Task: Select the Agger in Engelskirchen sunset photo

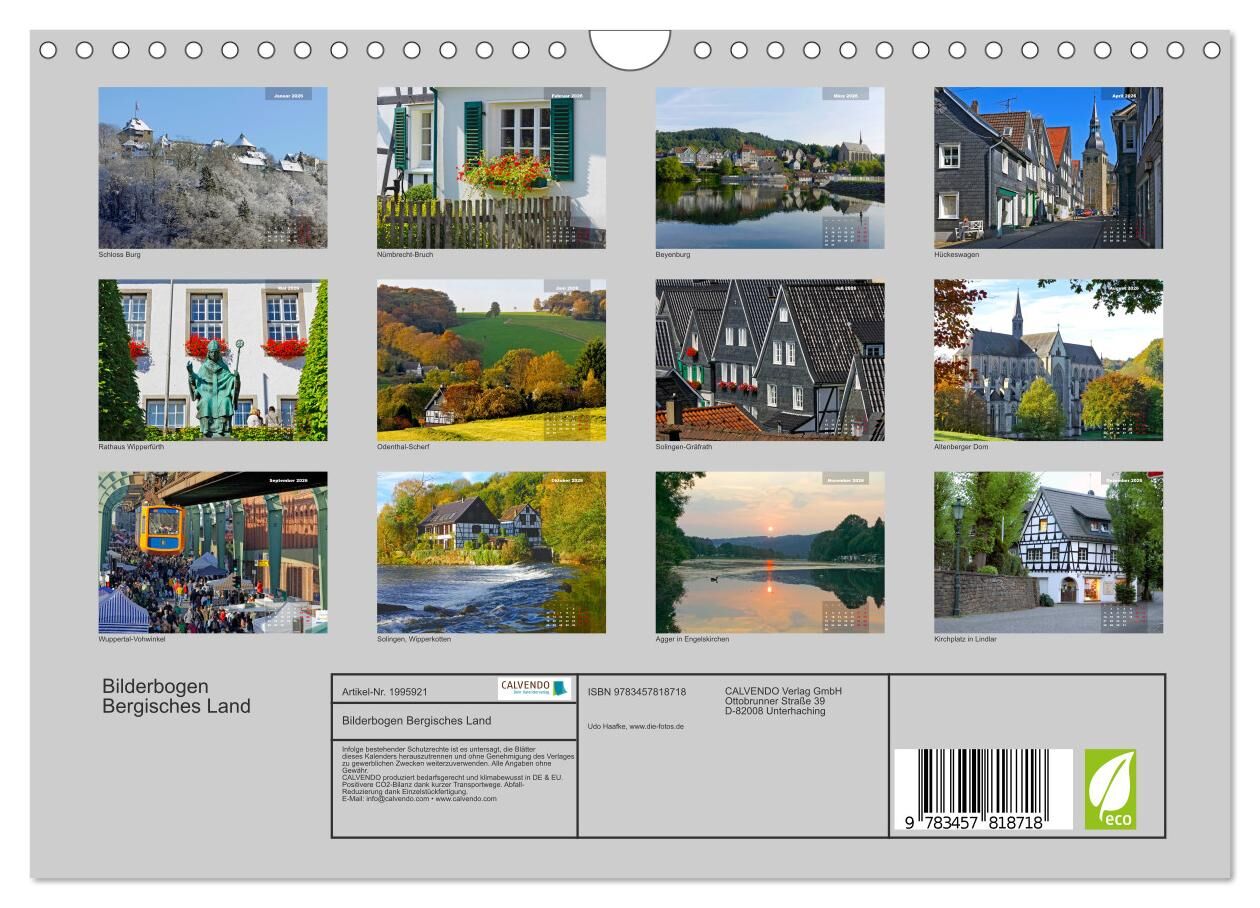Action: (769, 552)
